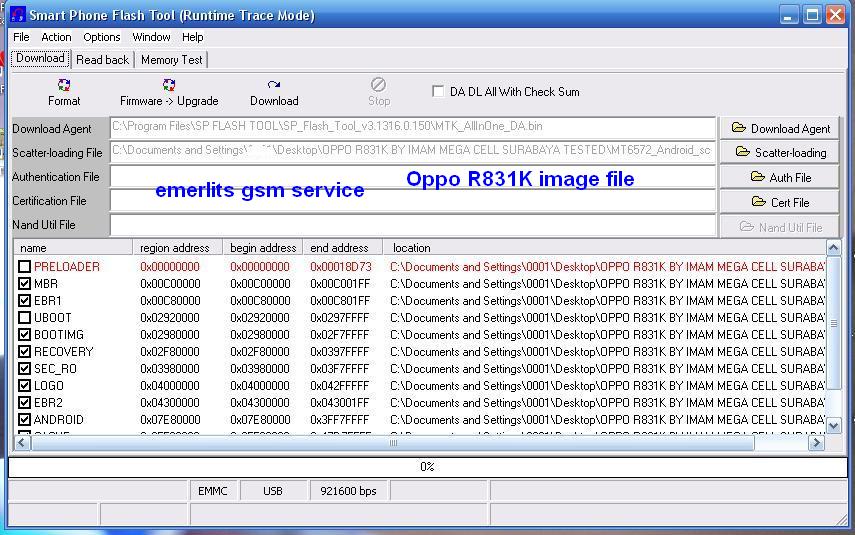855x535 pixels.
Task: Sort by the begin address column header
Action: click(x=263, y=248)
